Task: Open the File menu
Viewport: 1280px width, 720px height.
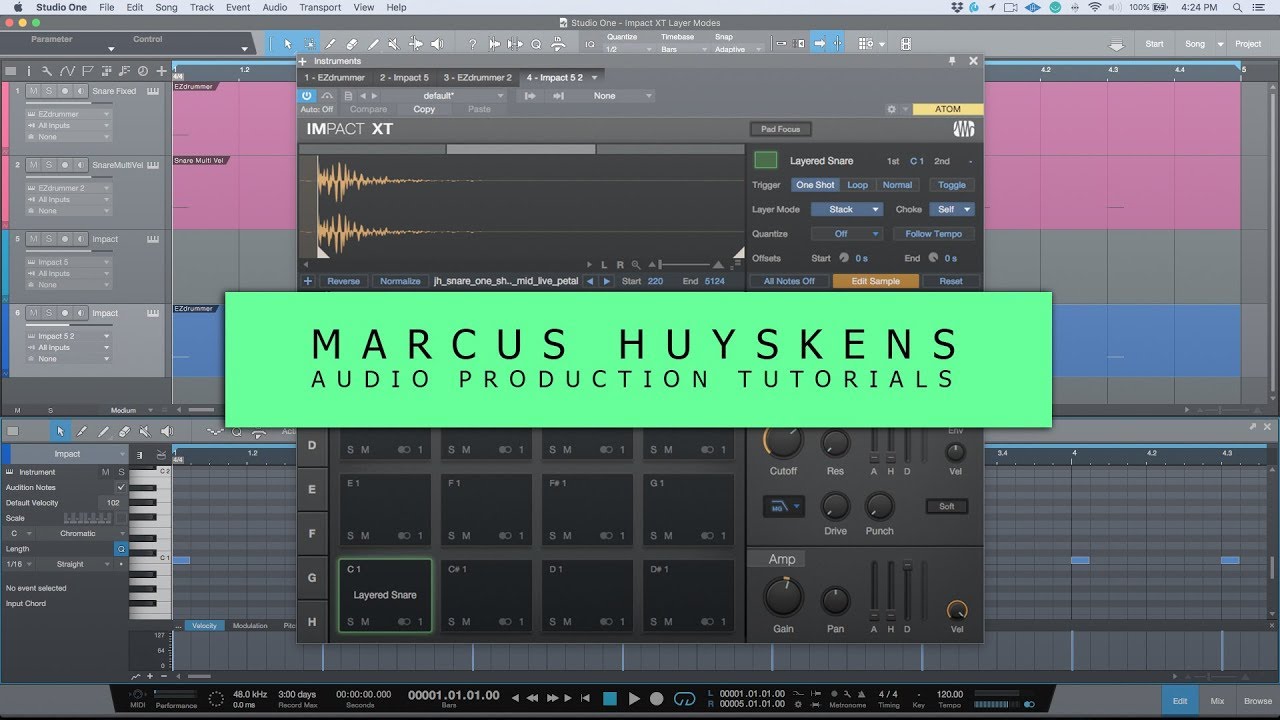Action: click(106, 7)
